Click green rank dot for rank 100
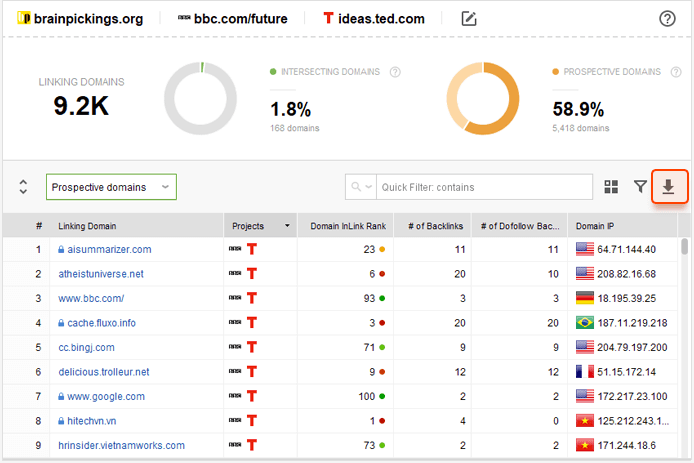 point(382,397)
